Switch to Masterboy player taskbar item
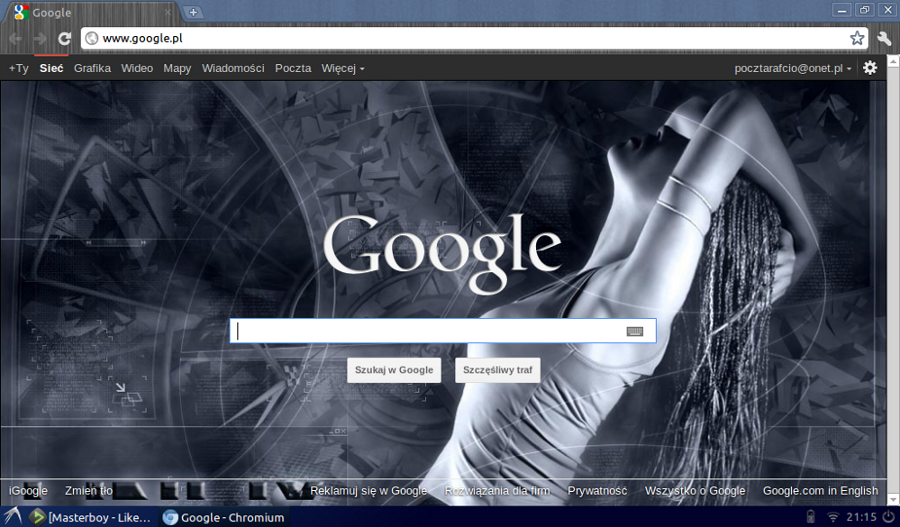The height and width of the screenshot is (527, 900). point(91,517)
